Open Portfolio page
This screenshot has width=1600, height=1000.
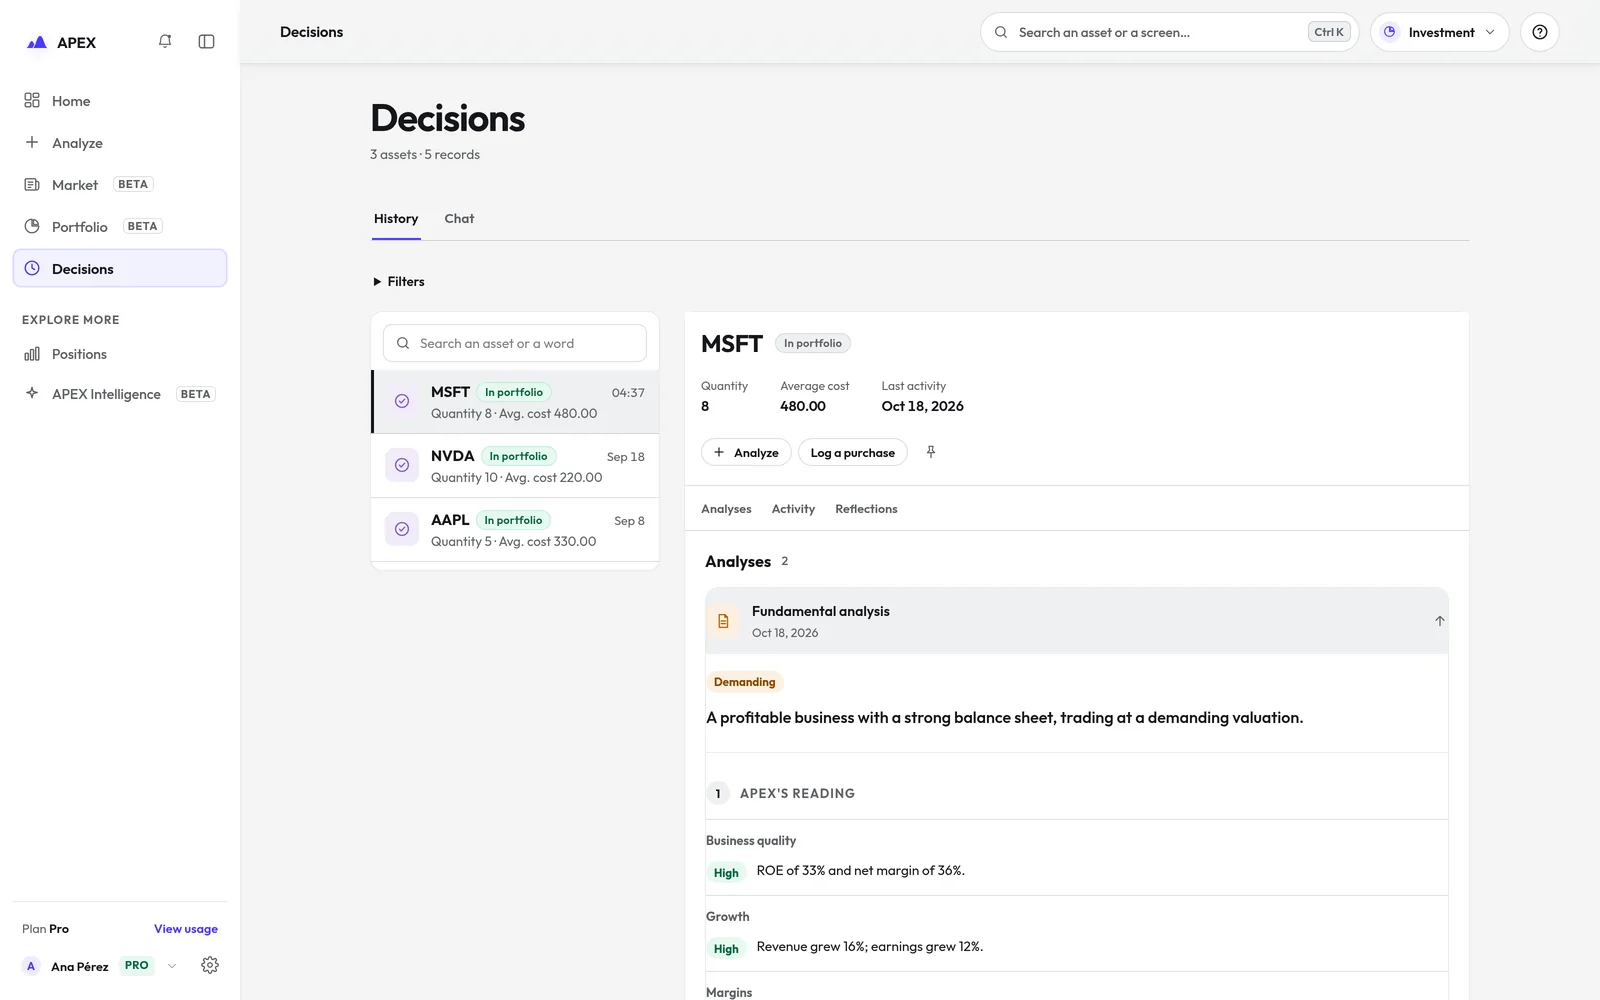(x=120, y=227)
